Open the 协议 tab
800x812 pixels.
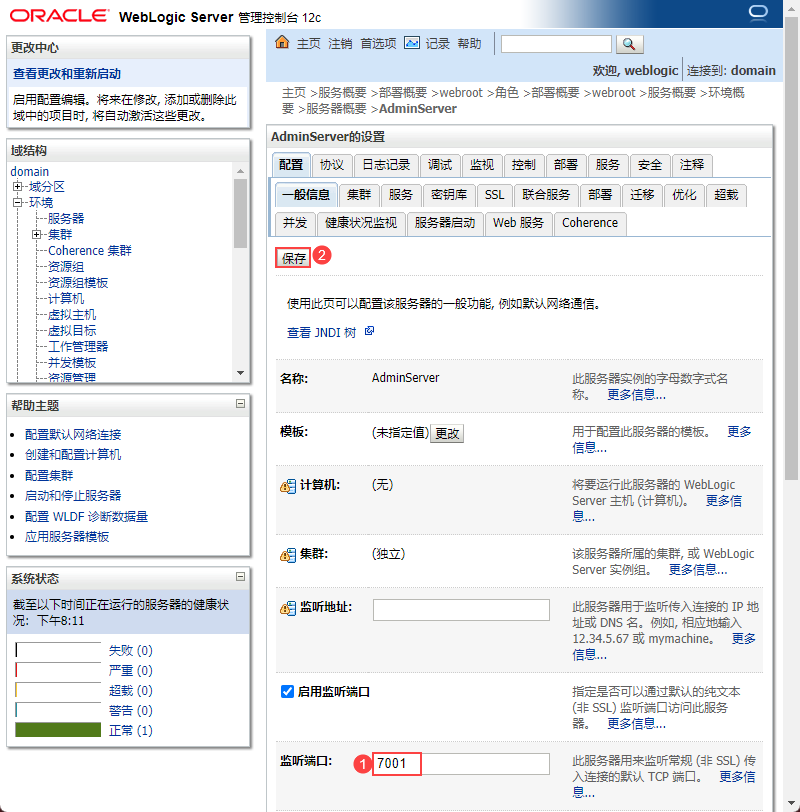pyautogui.click(x=332, y=165)
